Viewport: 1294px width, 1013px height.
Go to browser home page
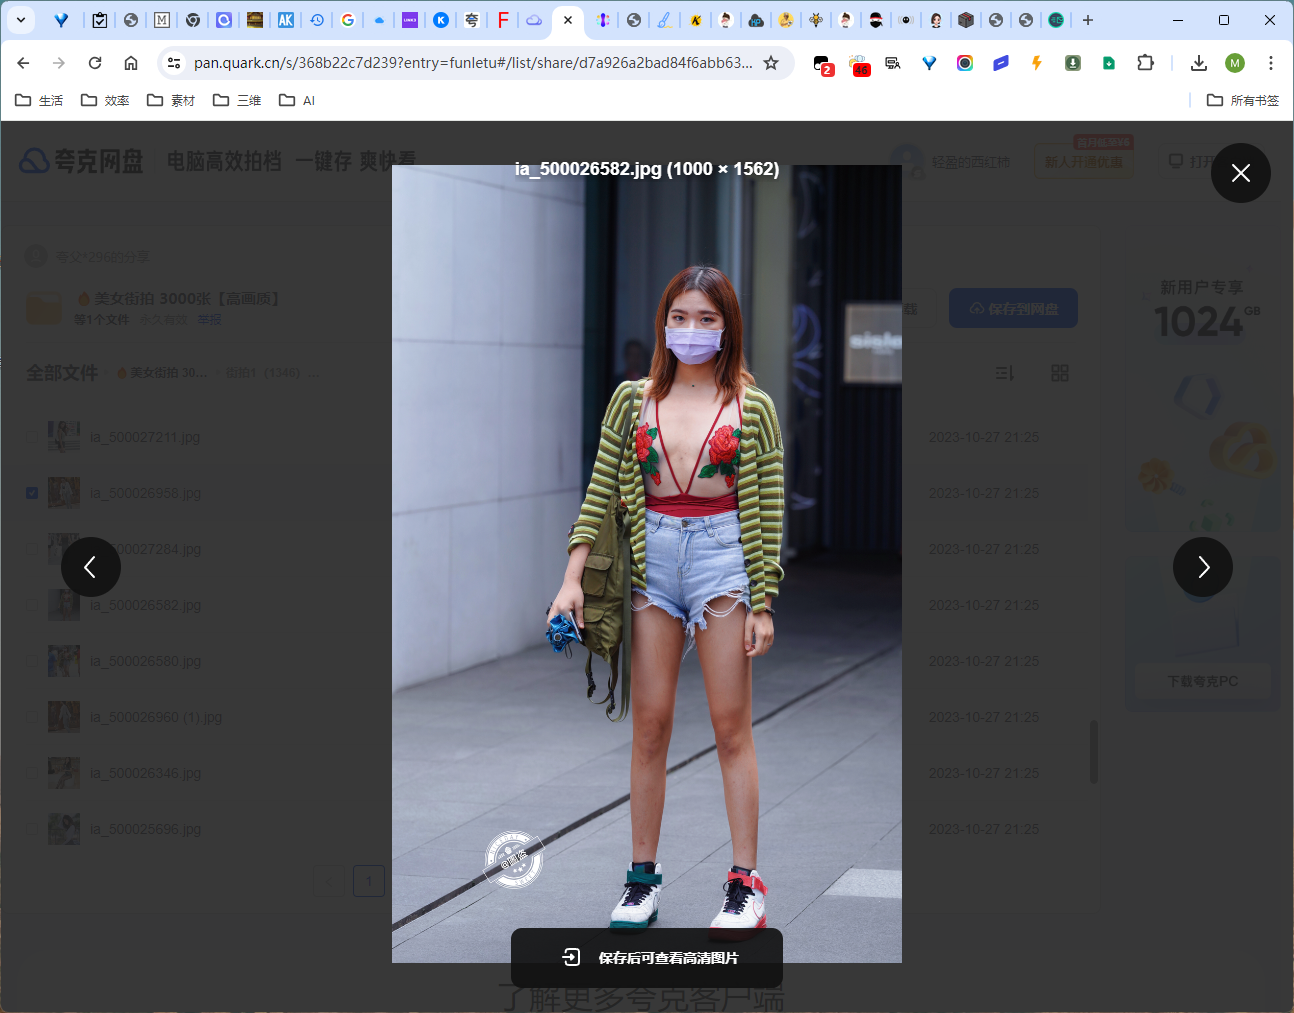click(131, 63)
